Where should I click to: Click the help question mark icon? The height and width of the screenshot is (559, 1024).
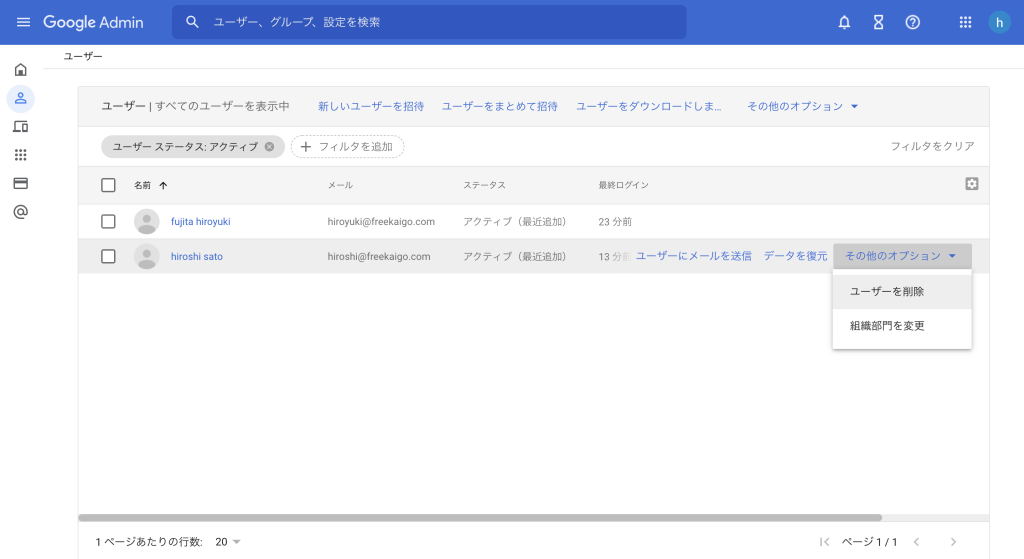point(912,22)
